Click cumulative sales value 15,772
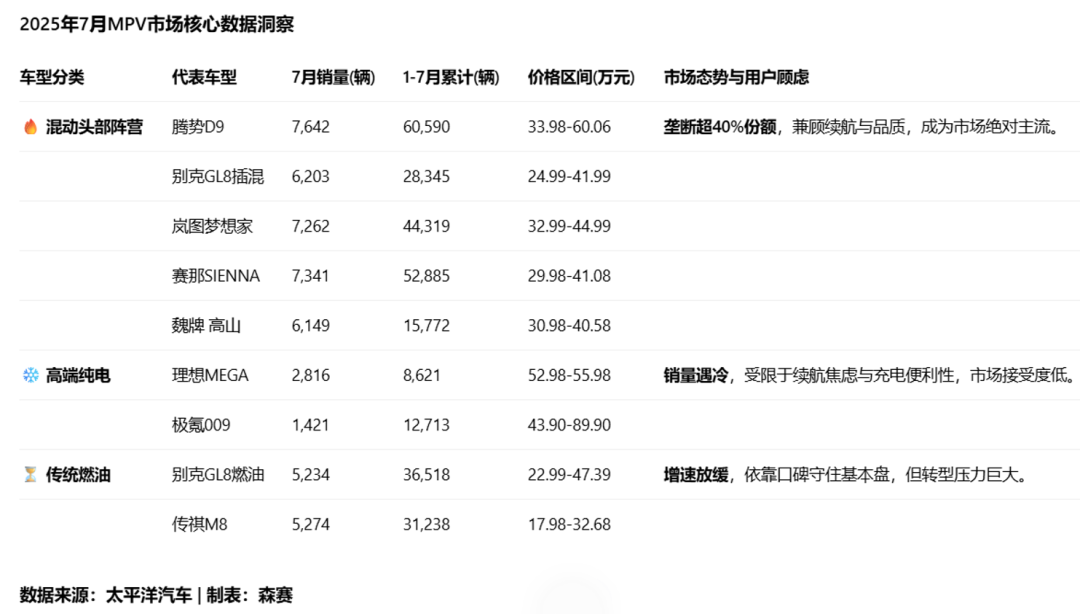Viewport: 1080px width, 614px height. point(426,325)
